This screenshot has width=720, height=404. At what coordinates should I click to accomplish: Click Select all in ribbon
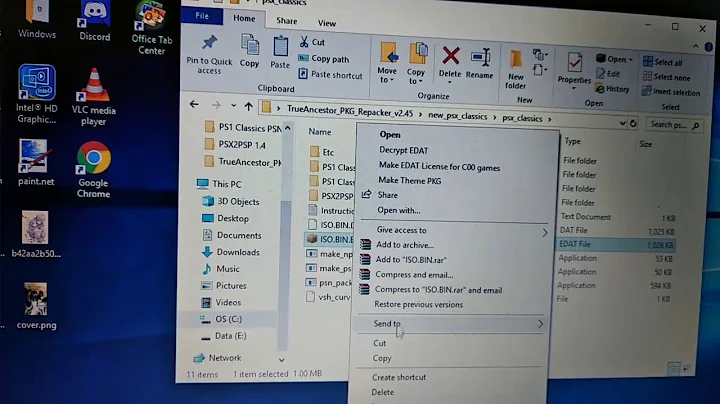coord(663,62)
